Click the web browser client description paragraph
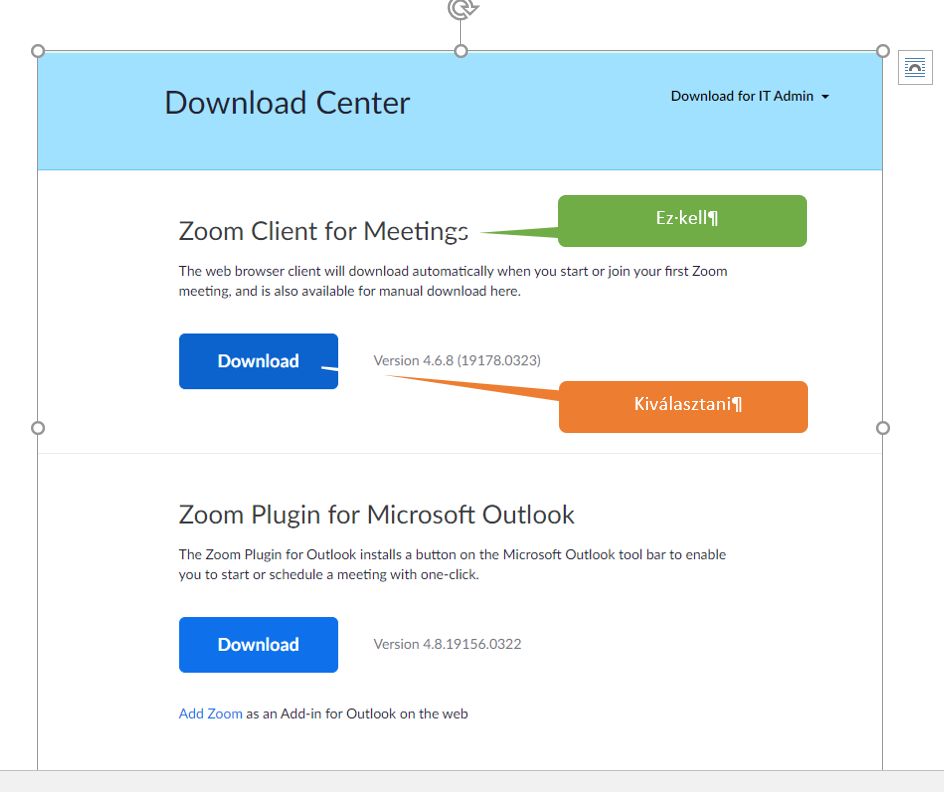 (452, 281)
